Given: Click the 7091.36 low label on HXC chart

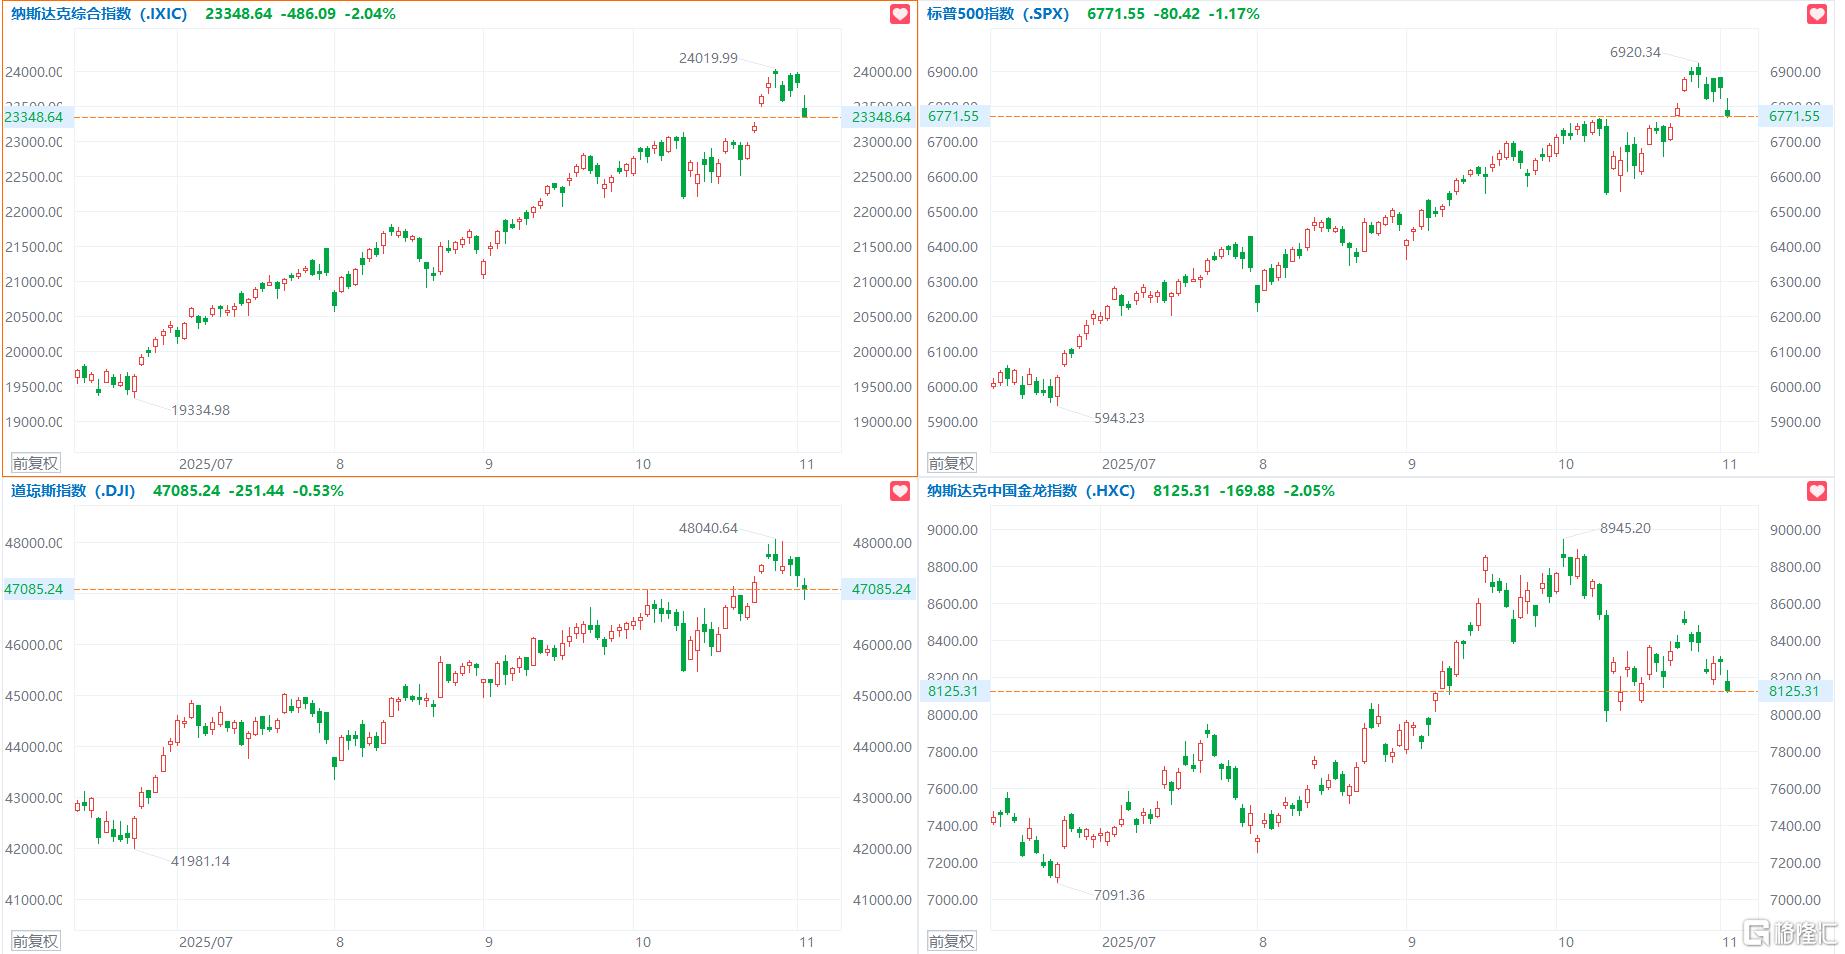Looking at the screenshot, I should point(1119,895).
